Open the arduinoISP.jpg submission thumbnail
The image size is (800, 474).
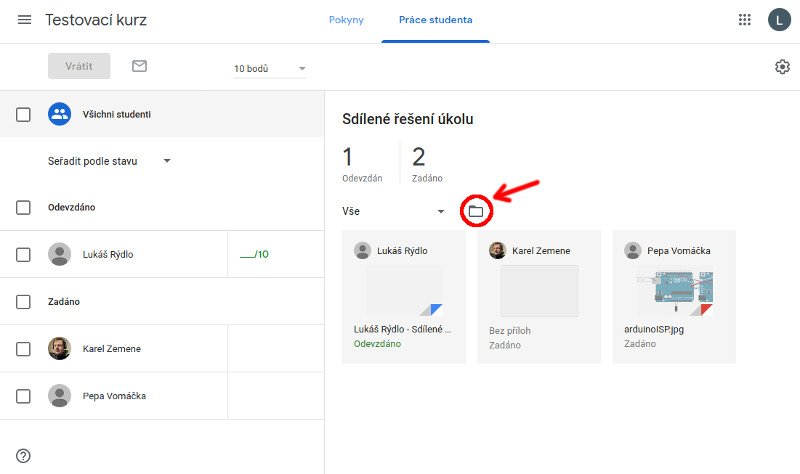point(675,291)
